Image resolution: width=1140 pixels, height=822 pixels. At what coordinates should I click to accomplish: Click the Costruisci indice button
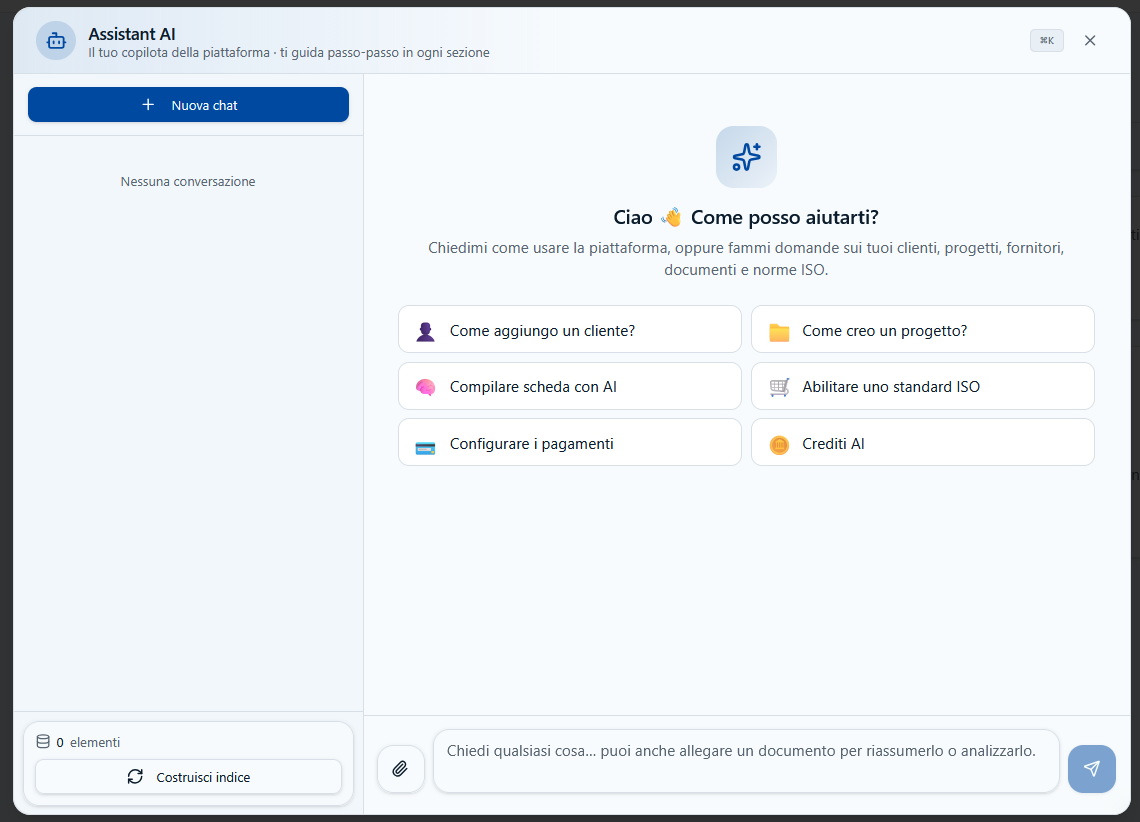pos(188,777)
